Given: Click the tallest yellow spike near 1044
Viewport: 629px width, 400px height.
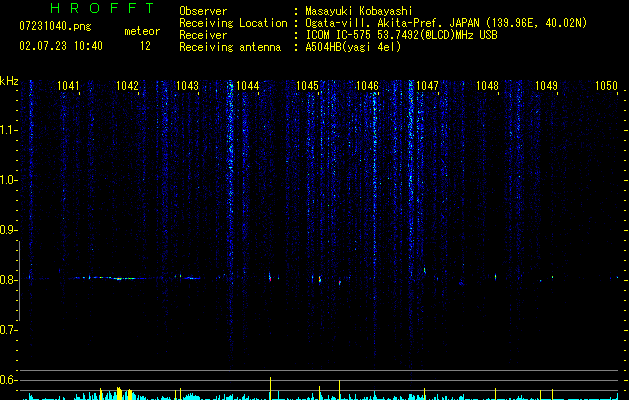Looking at the screenshot, I should 270,388.
